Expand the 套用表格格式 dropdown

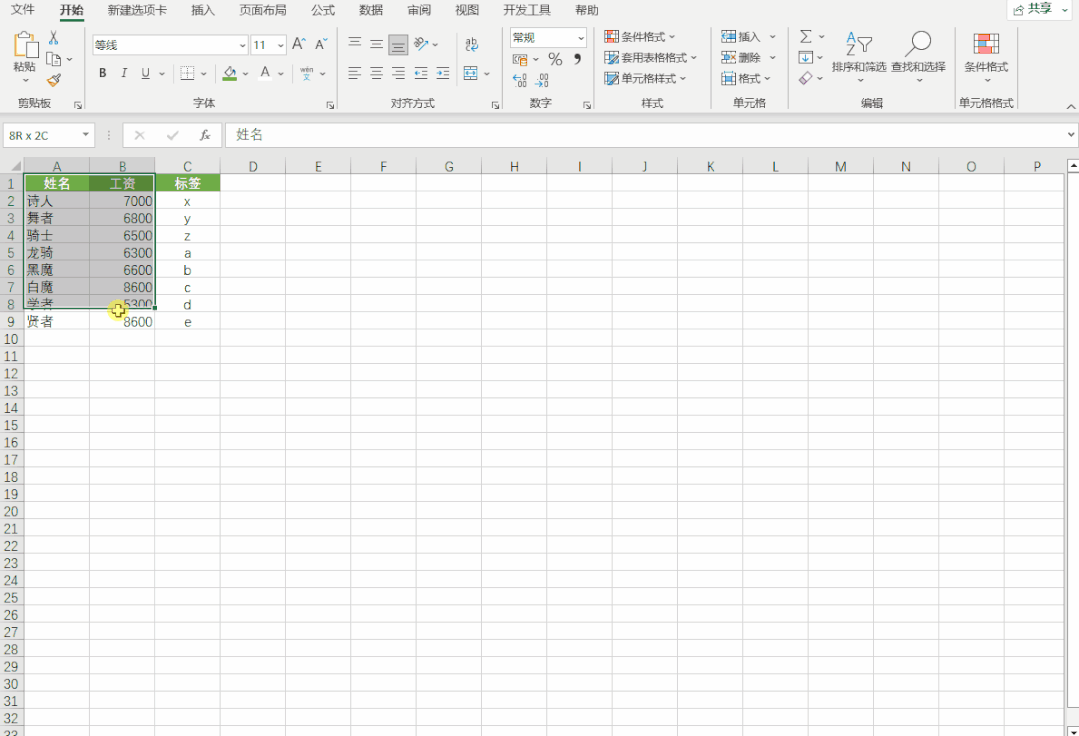pos(694,58)
